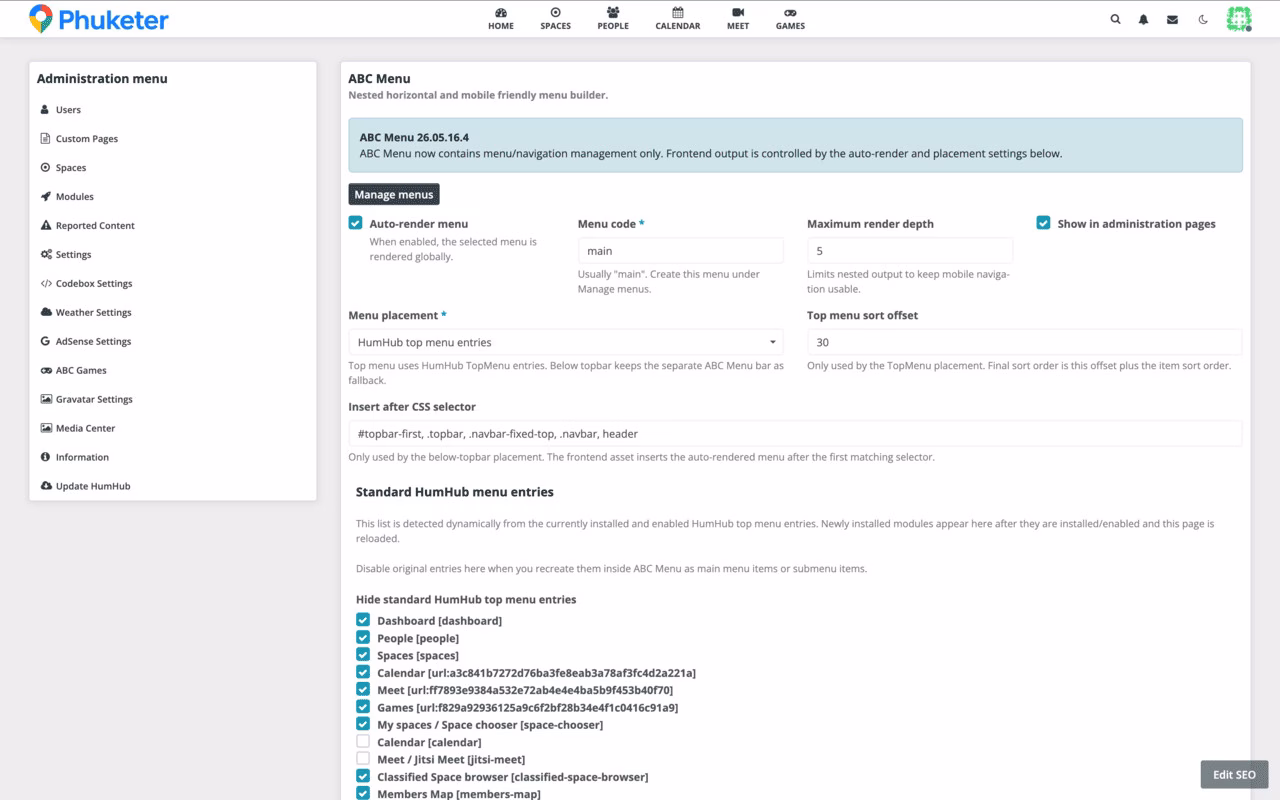
Task: Focus the Menu code input field
Action: click(x=681, y=251)
